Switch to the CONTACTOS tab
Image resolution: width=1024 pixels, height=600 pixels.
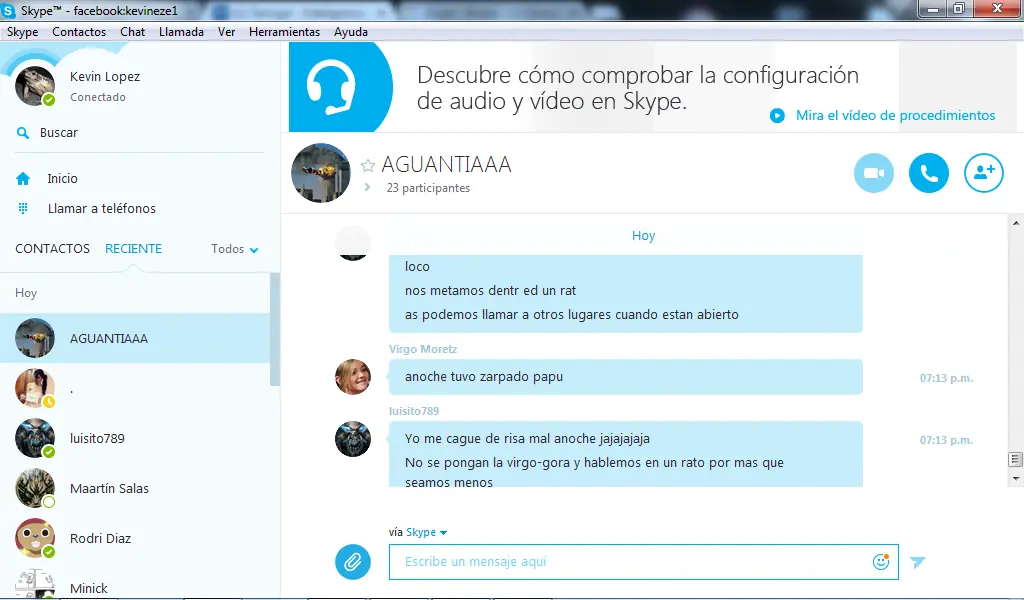[52, 249]
